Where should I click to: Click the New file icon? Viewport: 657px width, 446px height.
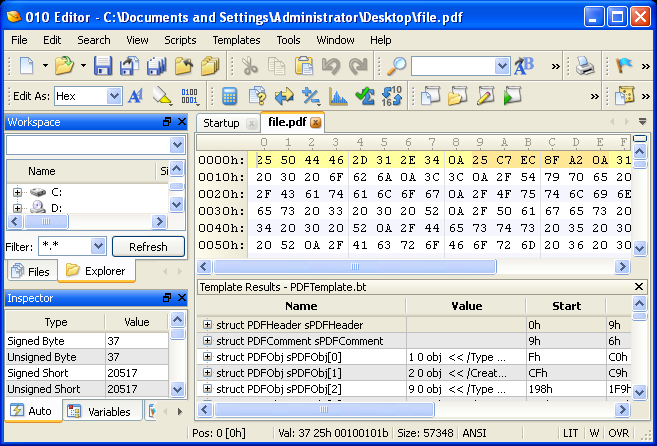pyautogui.click(x=27, y=66)
